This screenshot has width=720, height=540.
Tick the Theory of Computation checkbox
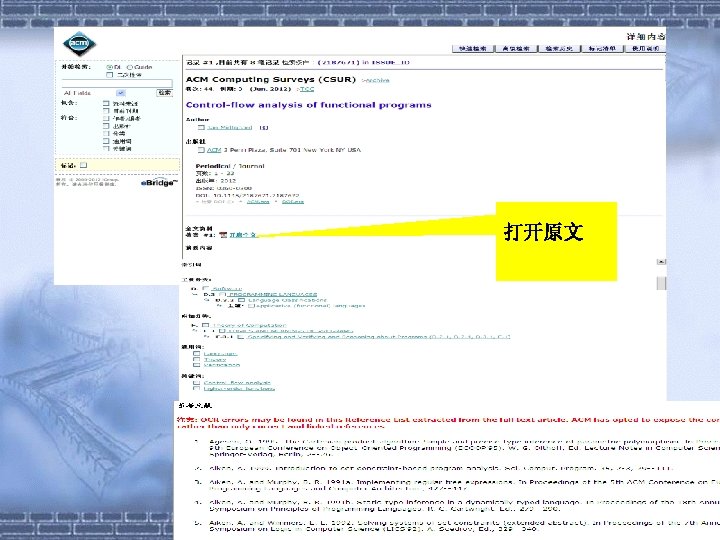206,325
